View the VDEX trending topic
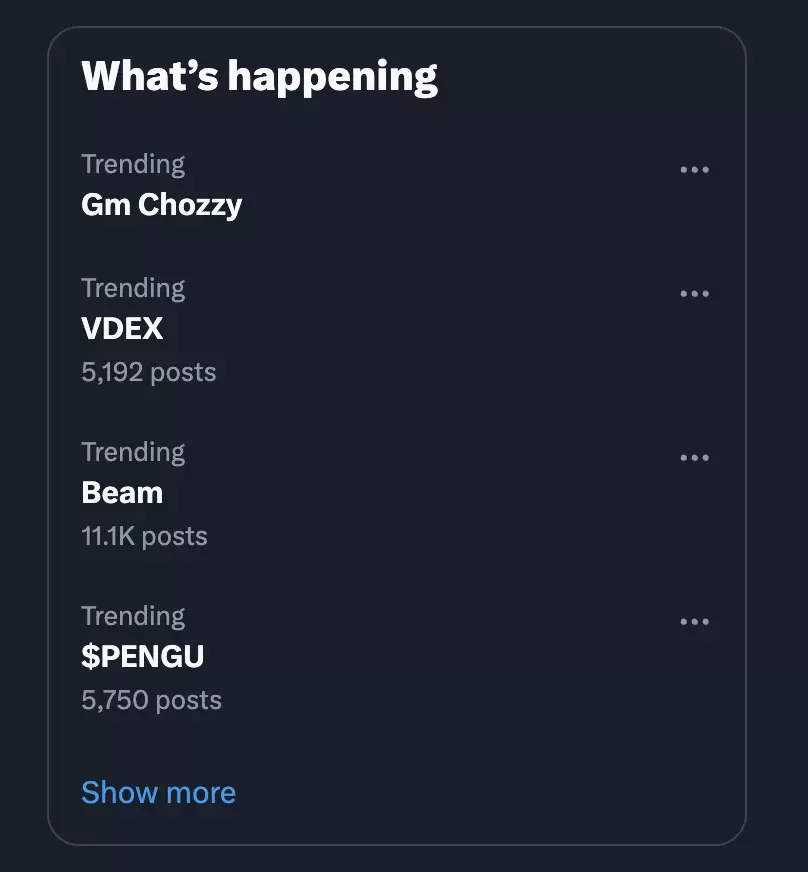The height and width of the screenshot is (872, 808). (122, 329)
